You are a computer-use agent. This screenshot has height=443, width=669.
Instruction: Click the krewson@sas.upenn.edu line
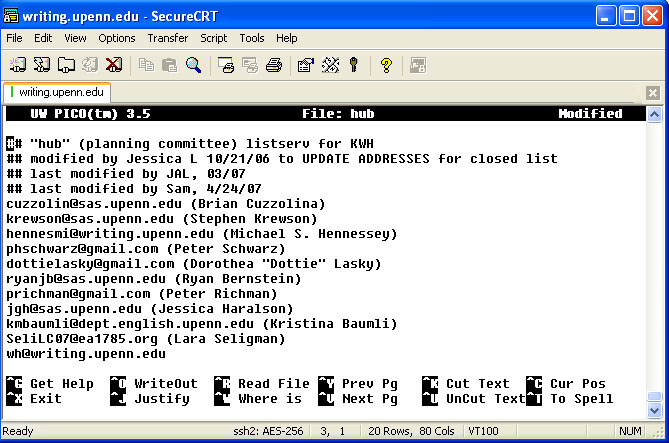point(162,219)
